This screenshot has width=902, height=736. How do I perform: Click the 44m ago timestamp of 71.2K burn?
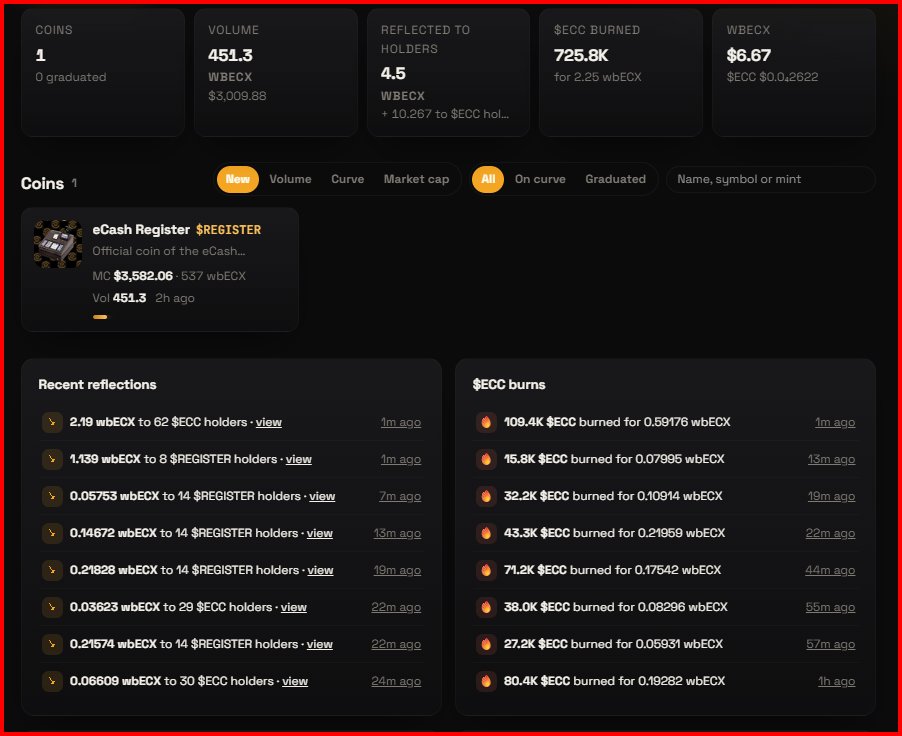point(830,570)
